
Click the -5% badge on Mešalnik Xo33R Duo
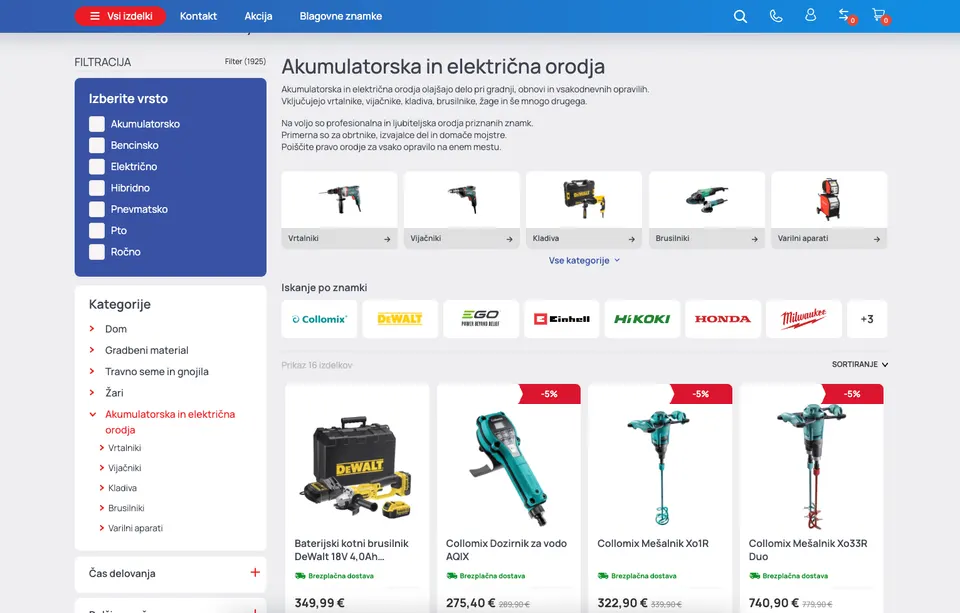coord(852,394)
